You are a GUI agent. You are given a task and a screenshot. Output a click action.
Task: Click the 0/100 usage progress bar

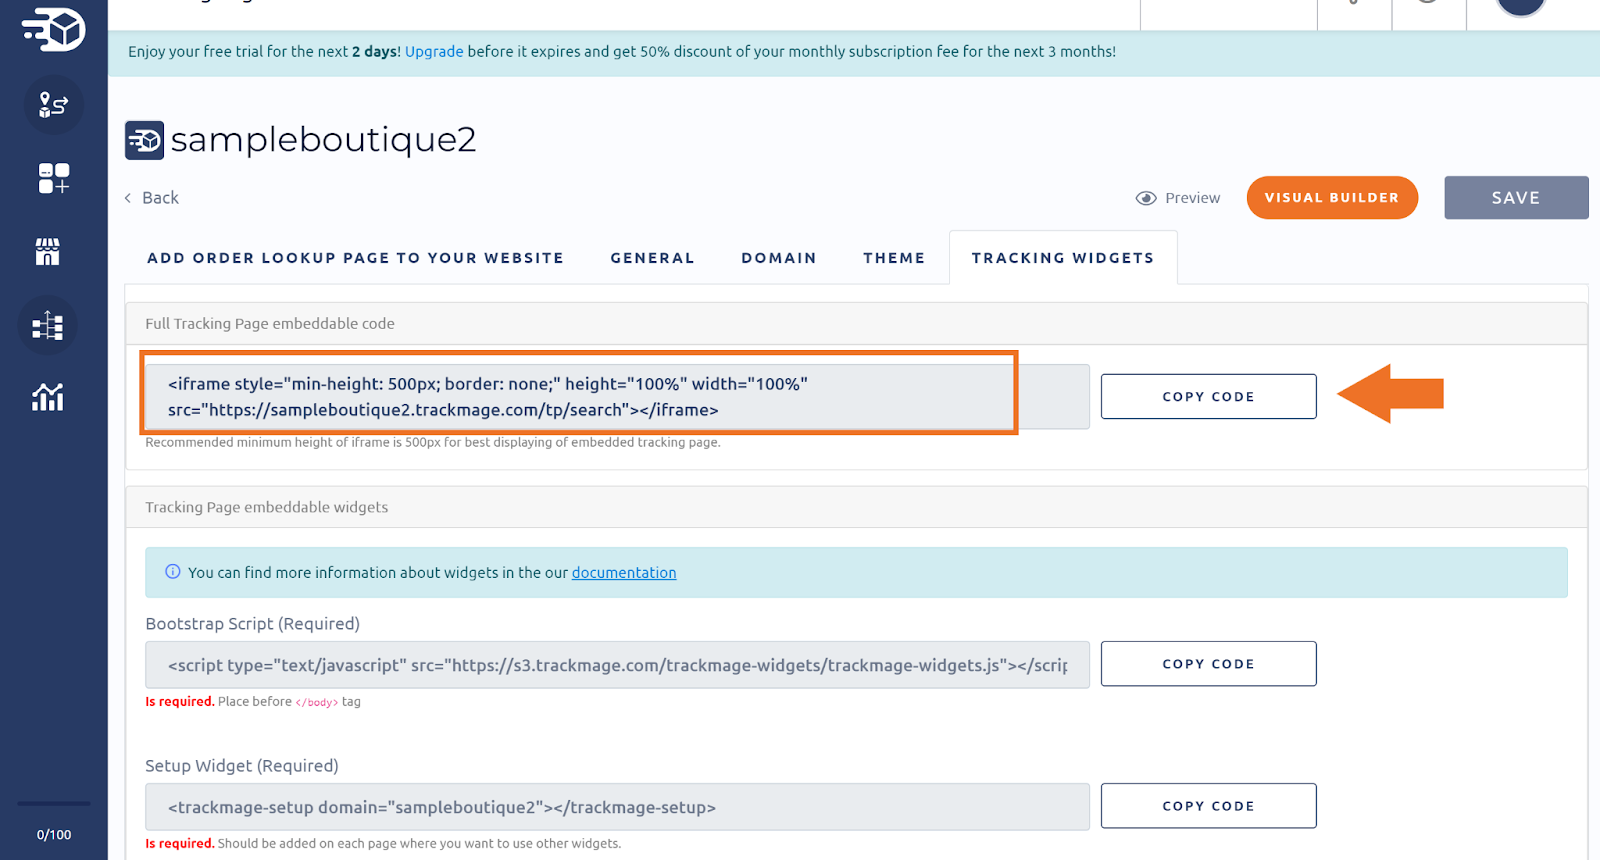(54, 803)
